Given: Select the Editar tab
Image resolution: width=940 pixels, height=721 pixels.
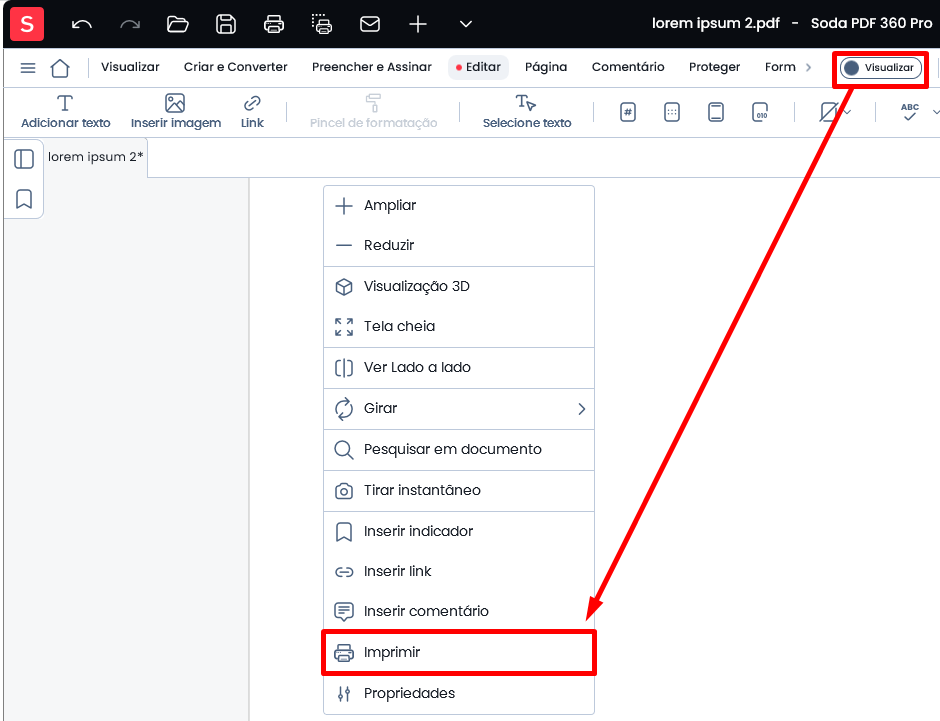Looking at the screenshot, I should 478,67.
